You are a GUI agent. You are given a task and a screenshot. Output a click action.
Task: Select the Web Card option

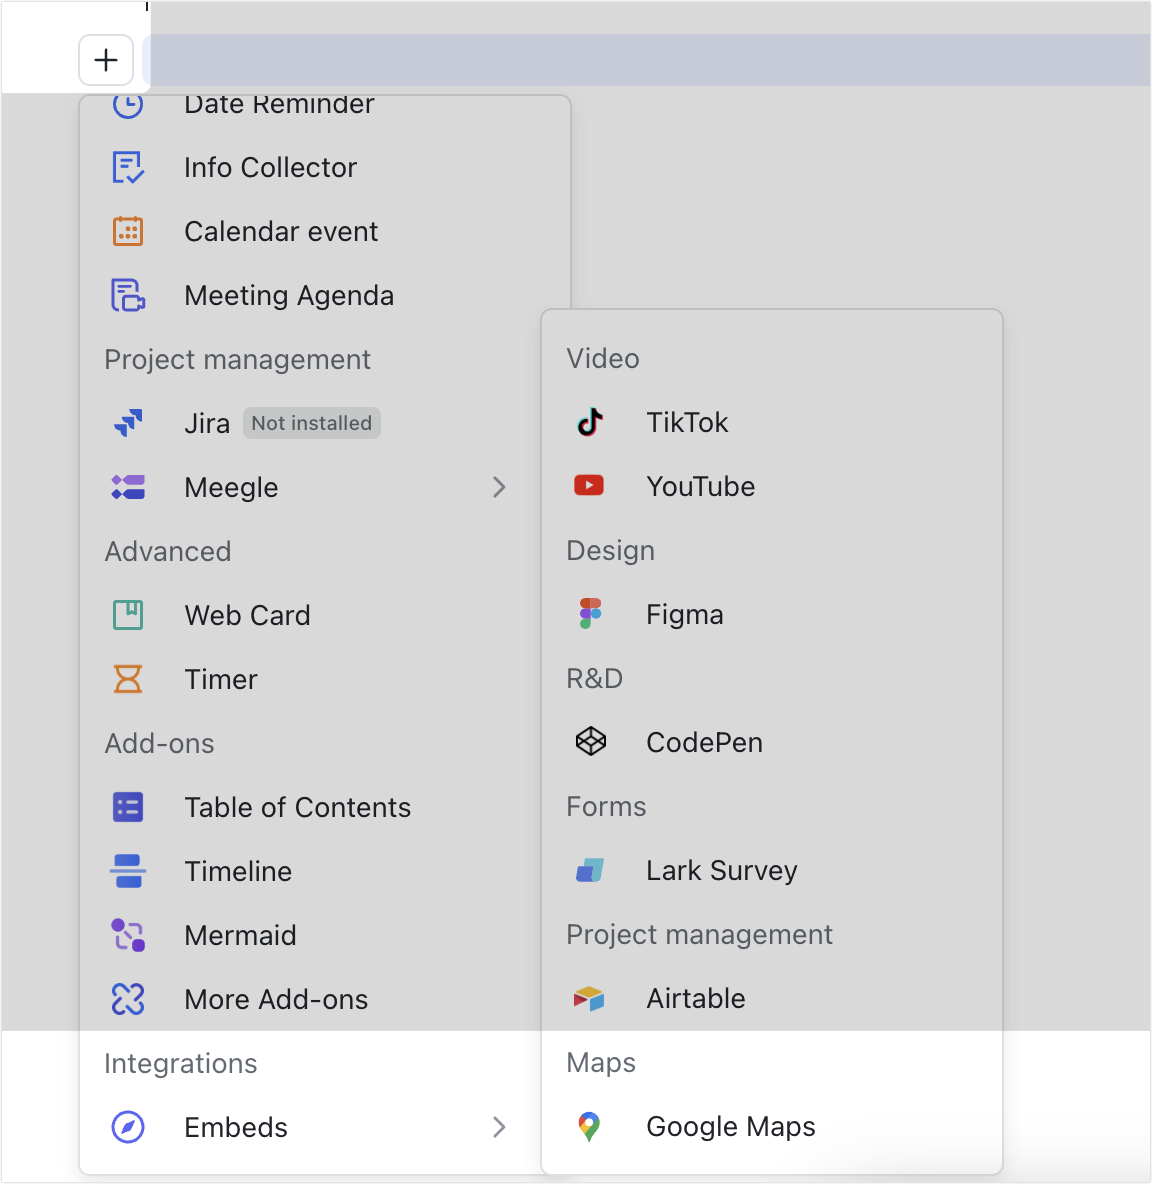pos(247,615)
